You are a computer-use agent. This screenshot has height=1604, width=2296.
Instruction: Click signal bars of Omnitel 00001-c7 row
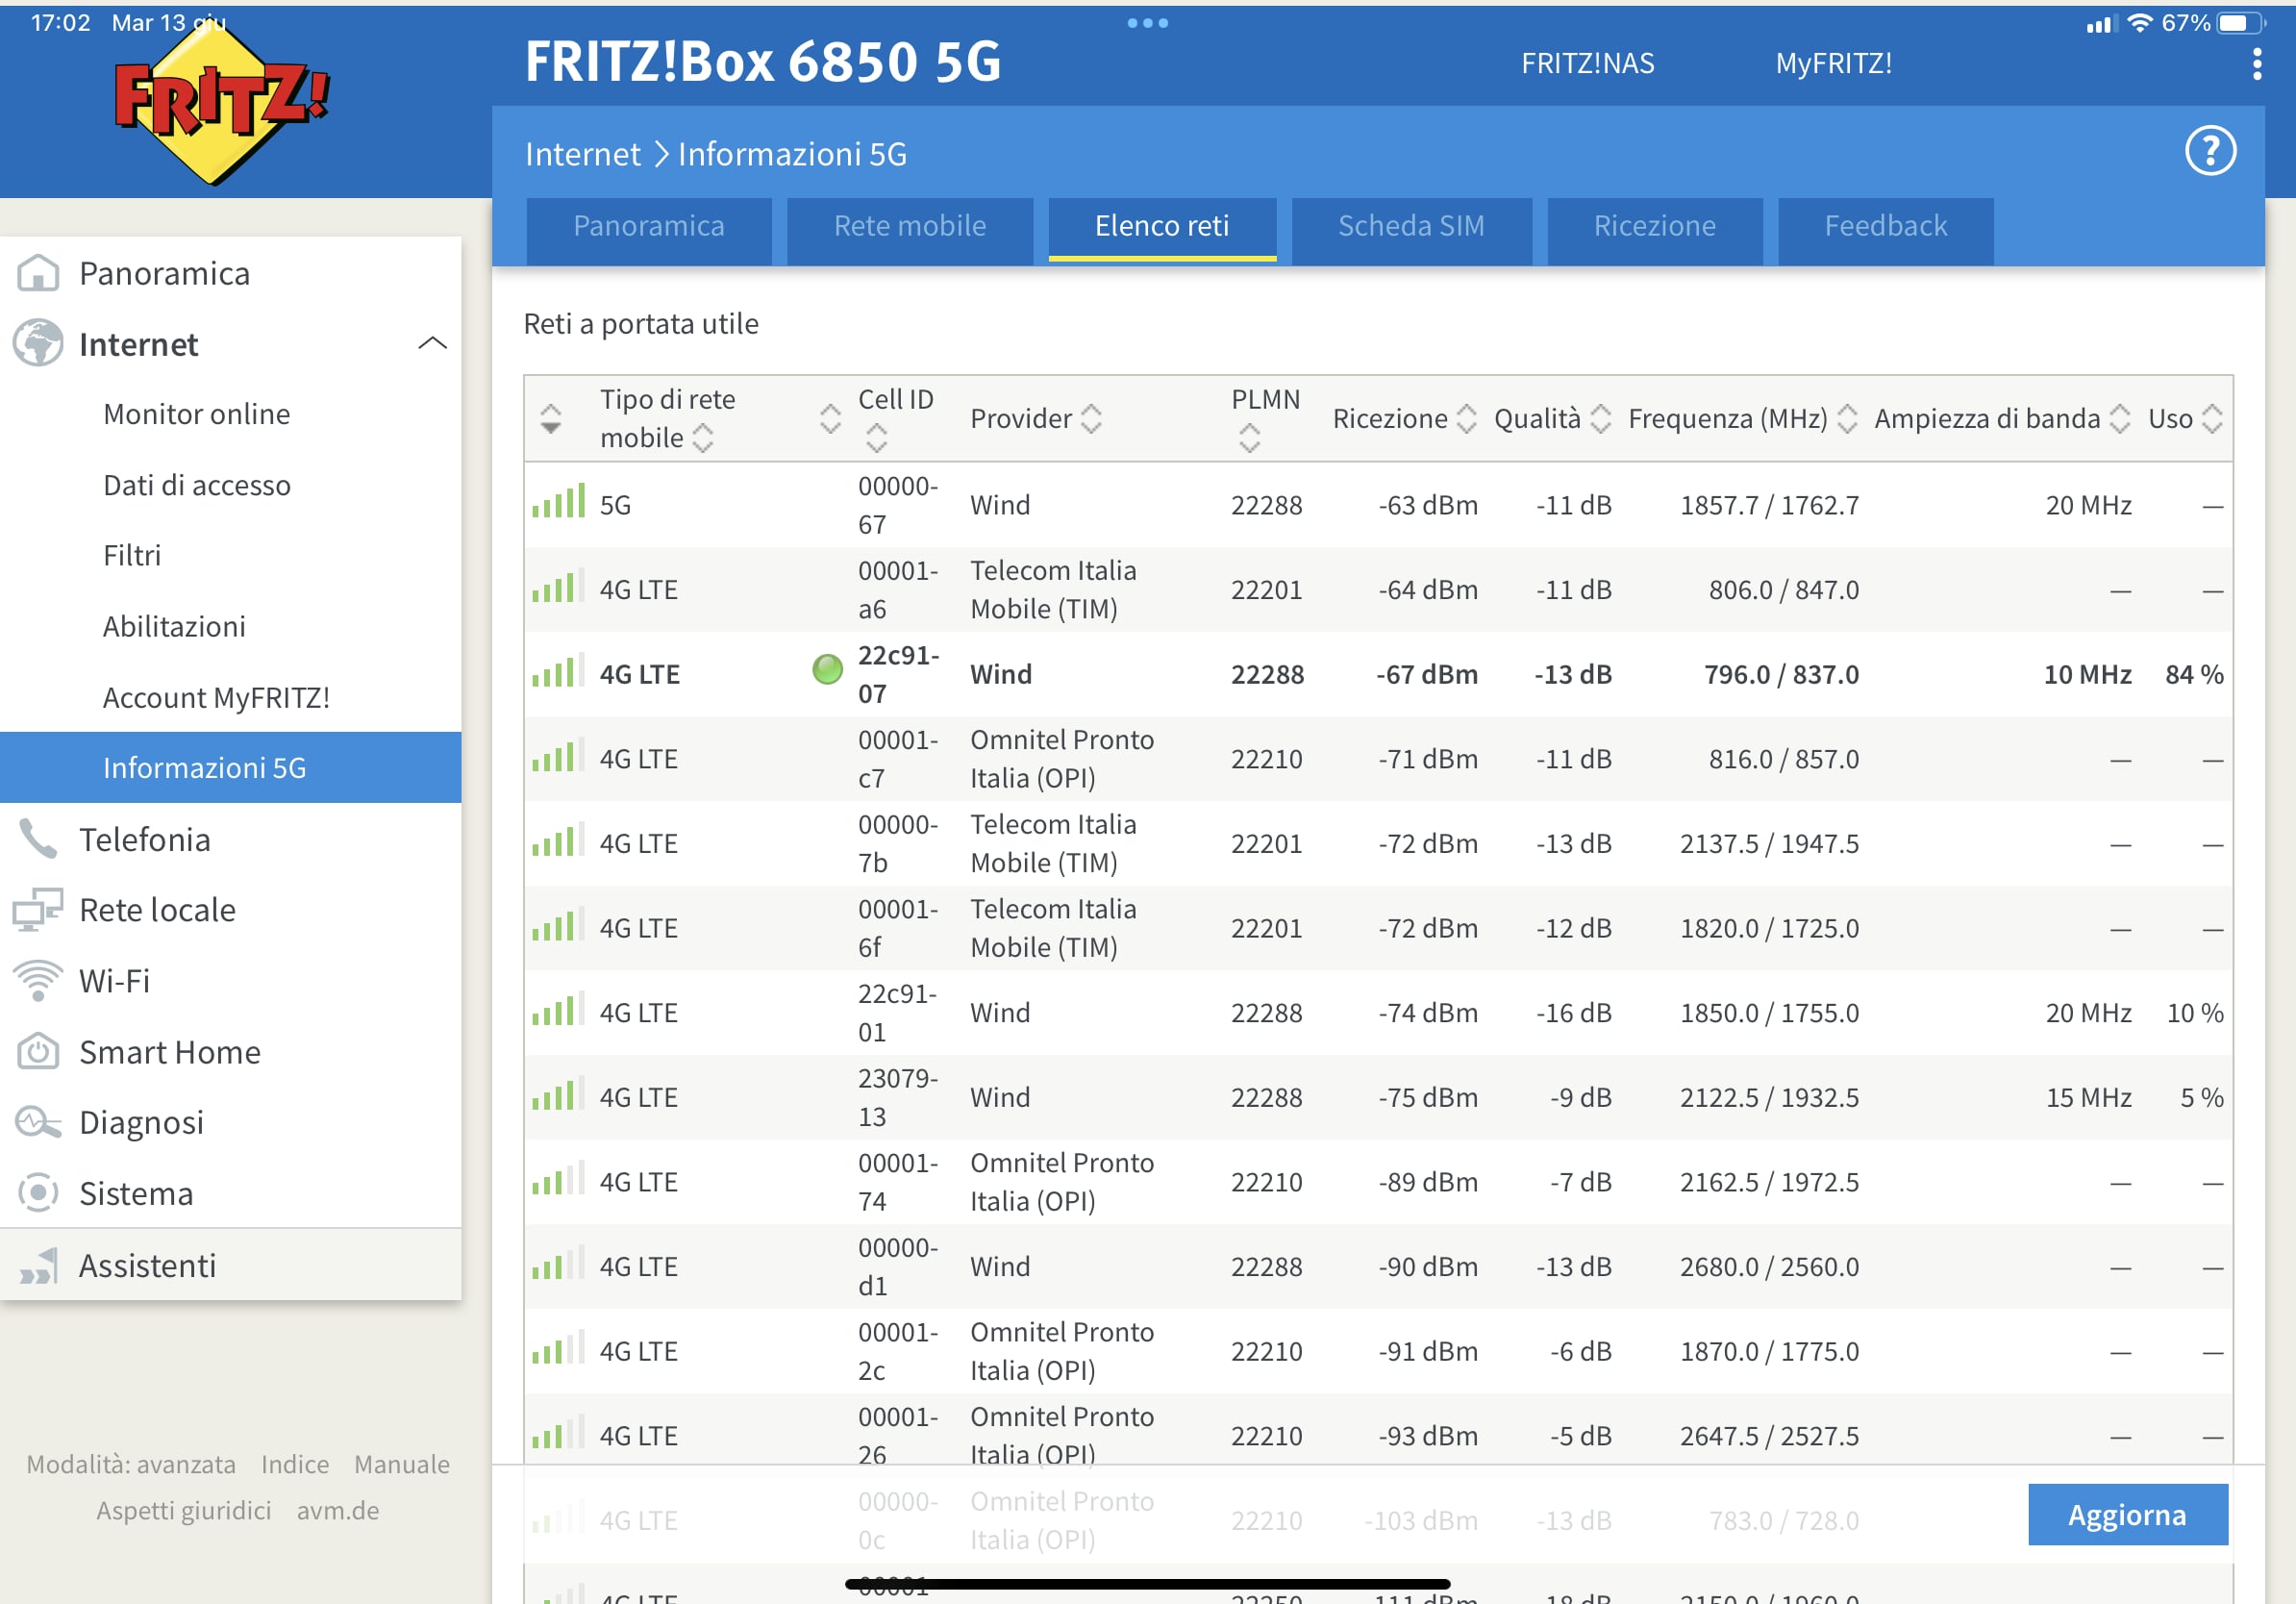[558, 755]
